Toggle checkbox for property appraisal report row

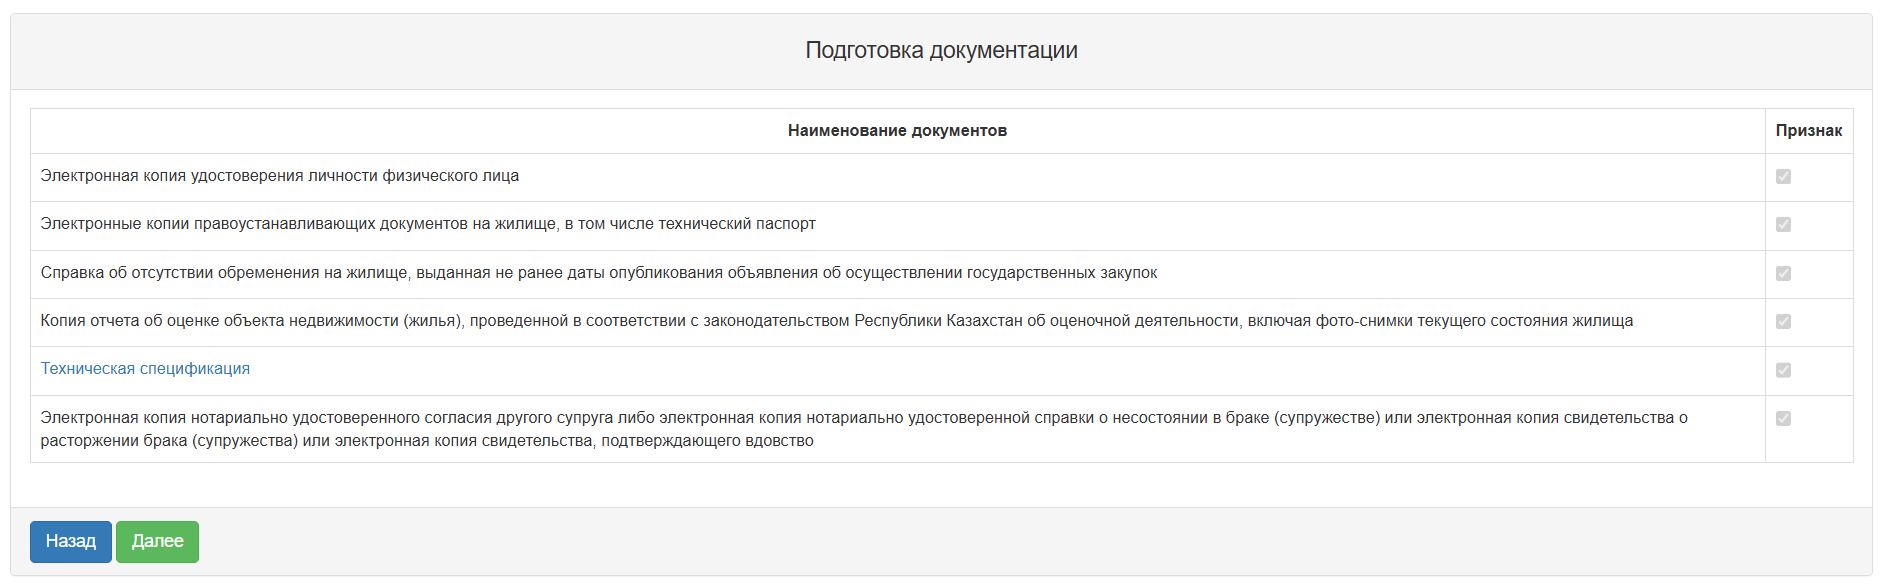tap(1783, 322)
